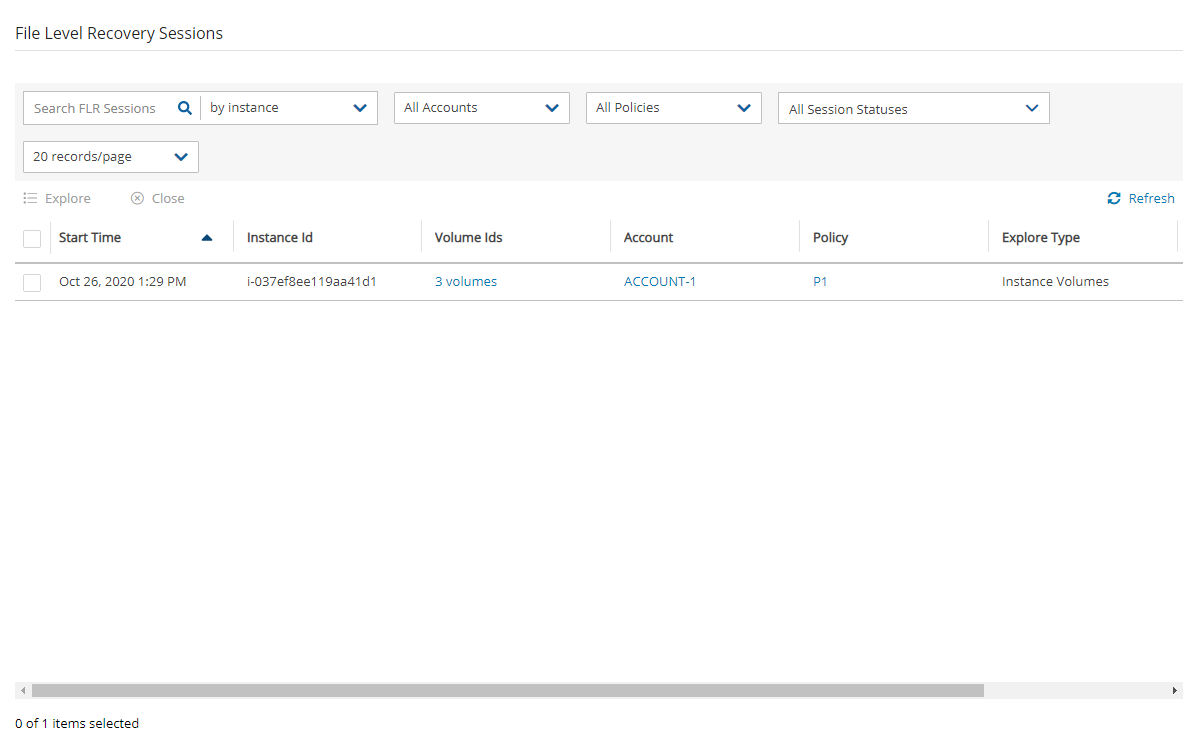Click the horizontal scrollbar thumb
Viewport: 1199px width, 738px height.
coord(507,691)
